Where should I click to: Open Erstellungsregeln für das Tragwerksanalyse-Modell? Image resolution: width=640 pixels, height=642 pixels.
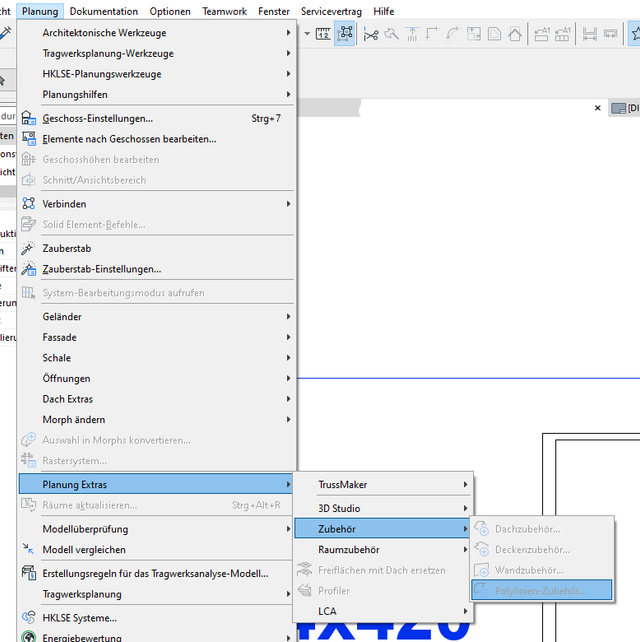156,574
